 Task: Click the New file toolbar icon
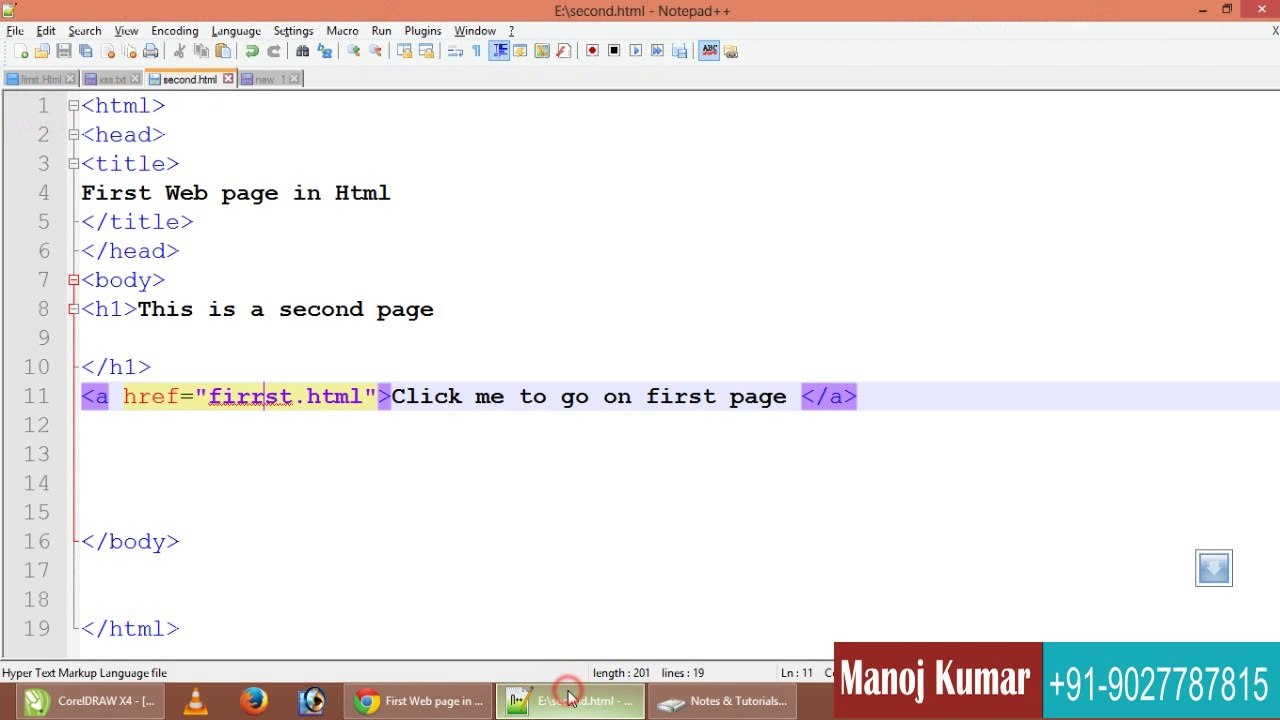tap(21, 51)
